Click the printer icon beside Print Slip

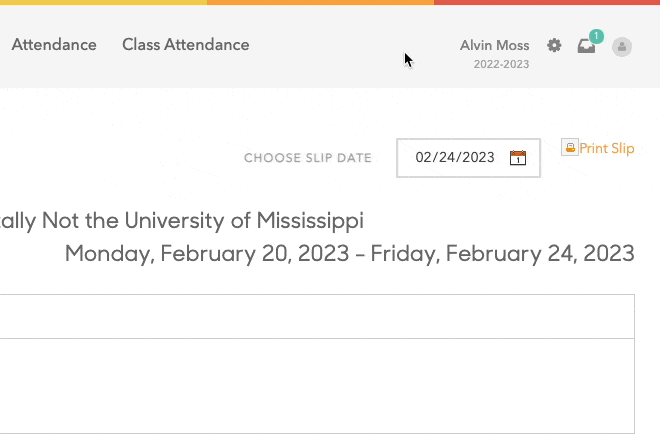(570, 148)
